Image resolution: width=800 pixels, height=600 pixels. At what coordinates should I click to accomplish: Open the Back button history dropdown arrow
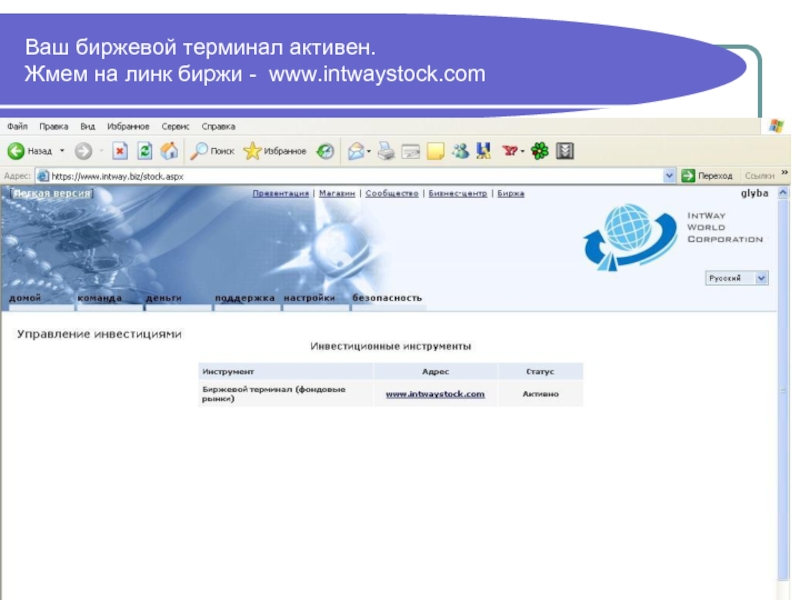[62, 151]
